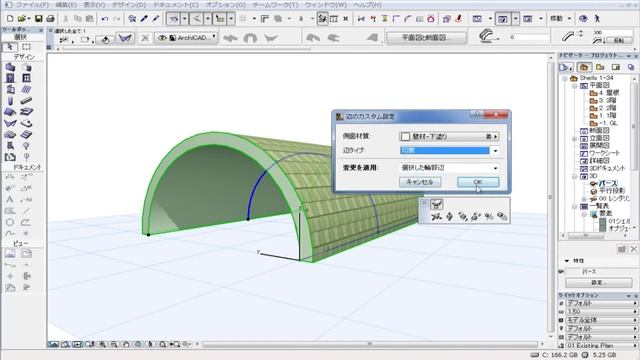Select the syringe inject parameters tool

(156, 19)
